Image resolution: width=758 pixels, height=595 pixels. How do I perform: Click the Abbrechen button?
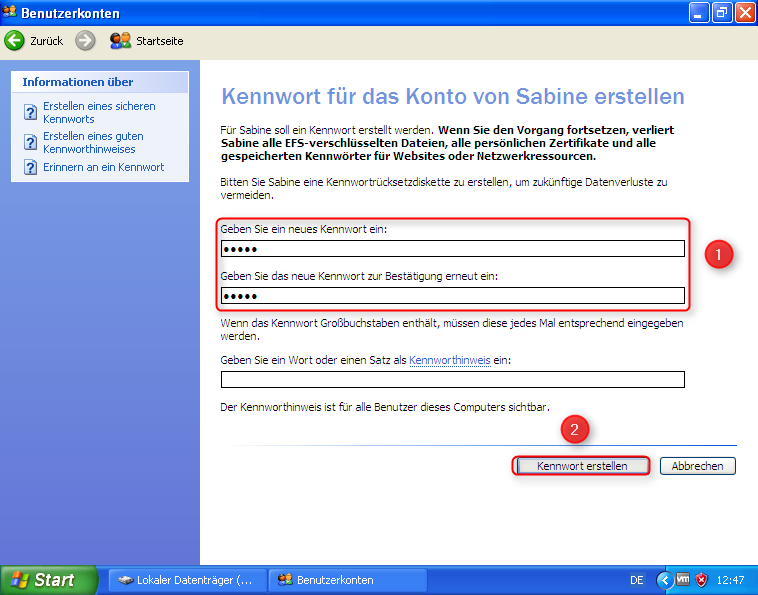[698, 466]
